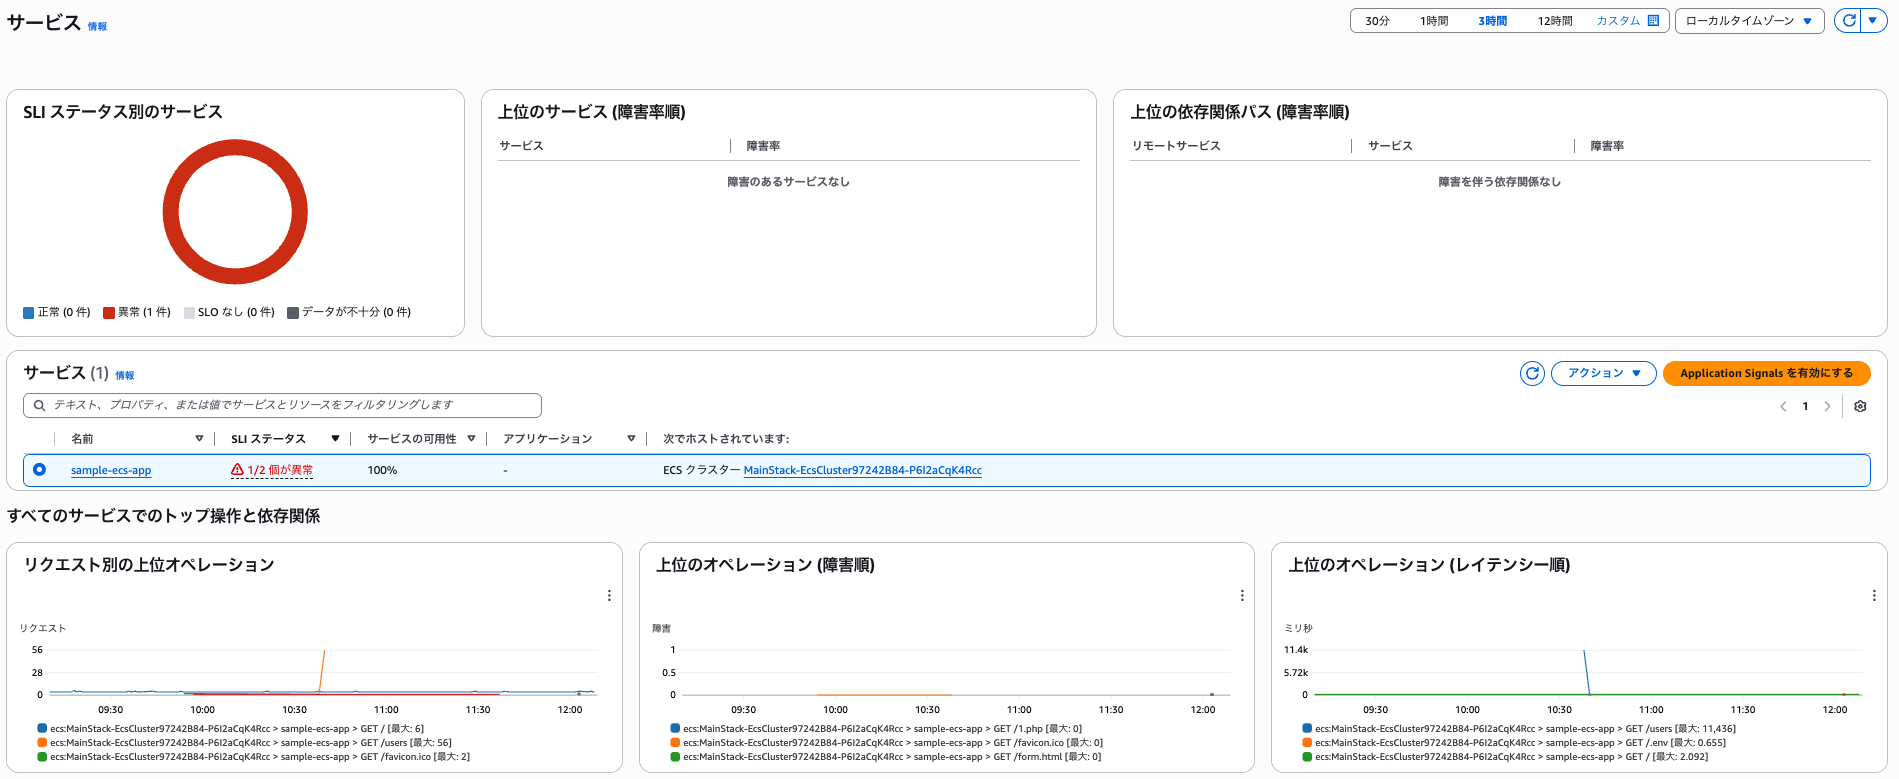Go to next page of services
1899x779 pixels.
tap(1827, 406)
